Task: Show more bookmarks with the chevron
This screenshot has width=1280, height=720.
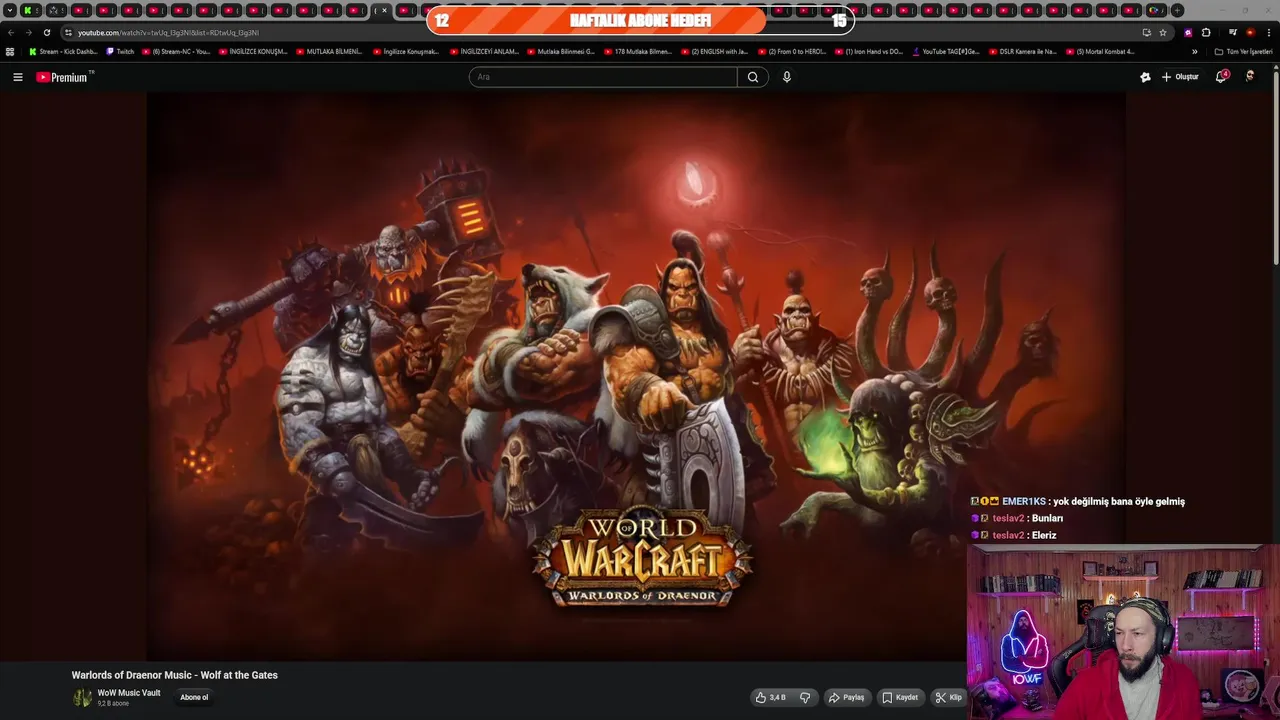Action: click(x=1194, y=51)
